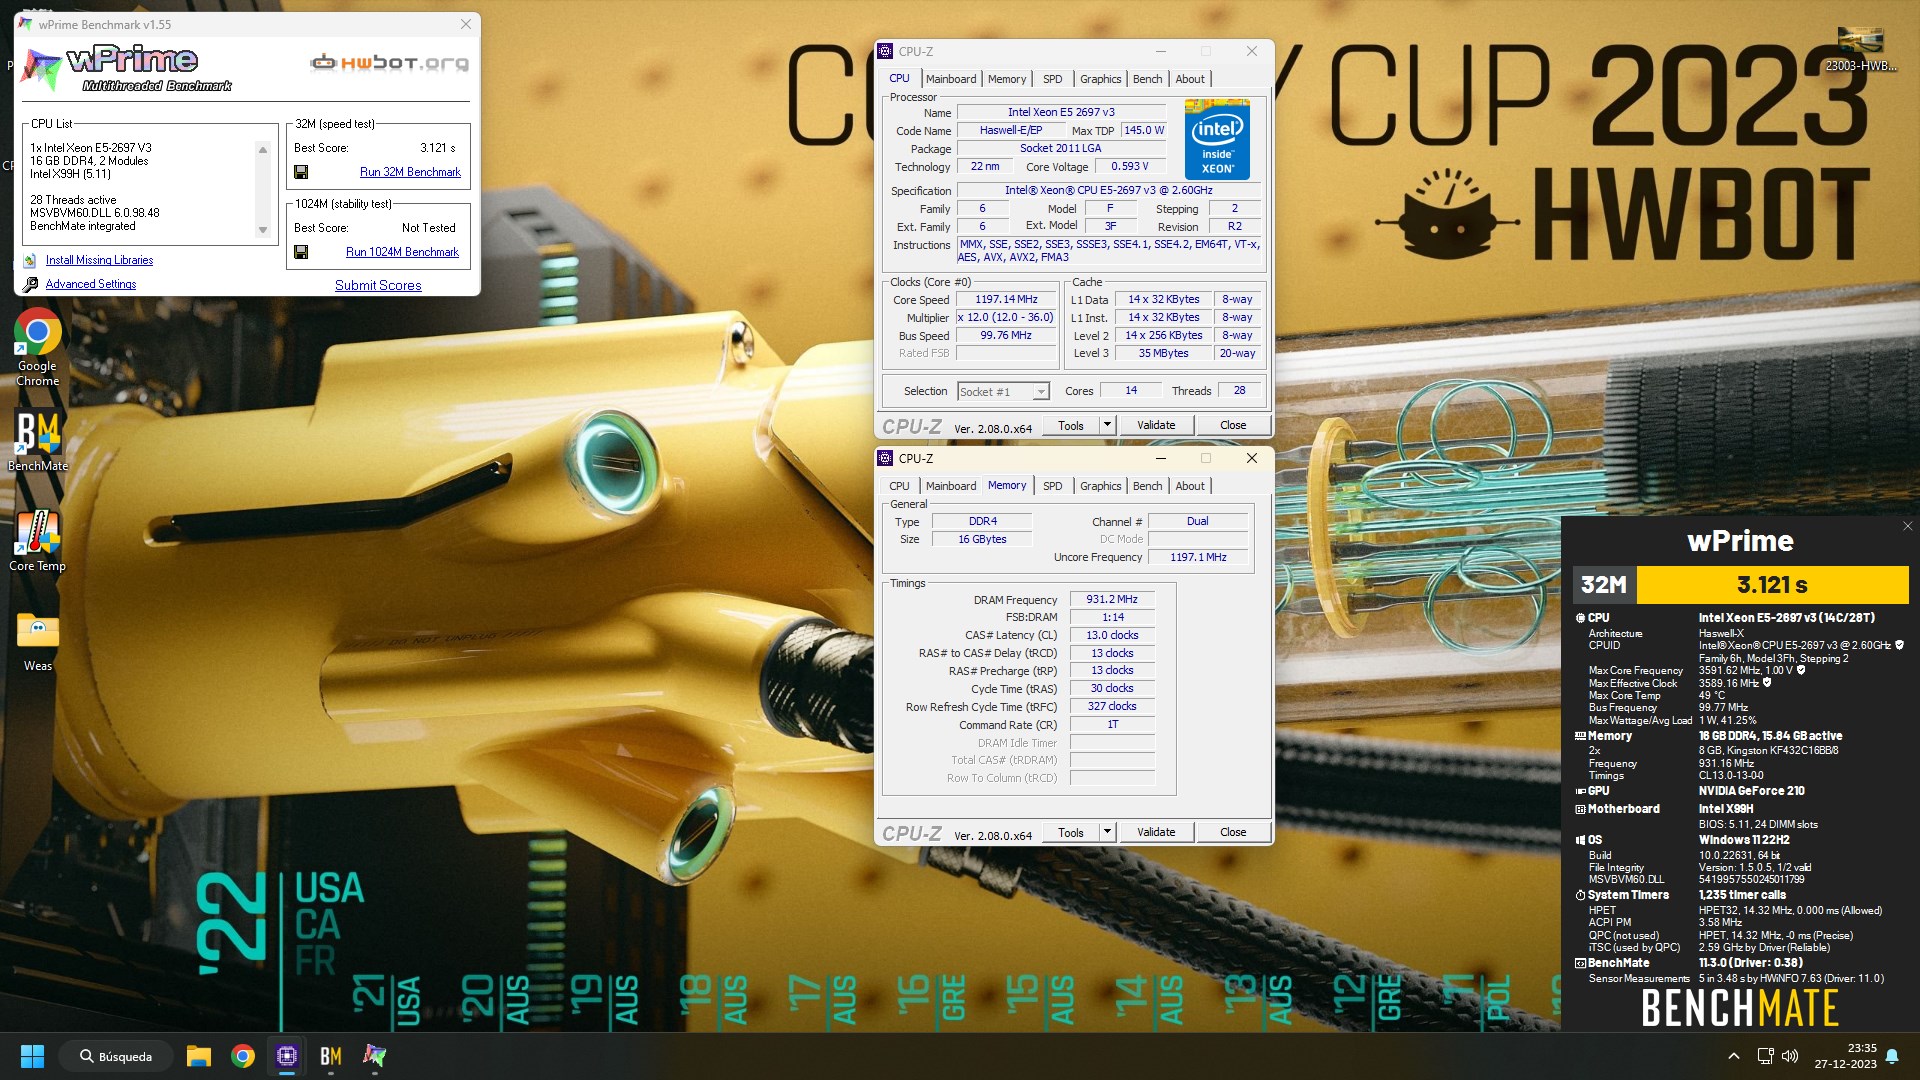Select Memory tab in top CPU-Z window

click(1007, 79)
